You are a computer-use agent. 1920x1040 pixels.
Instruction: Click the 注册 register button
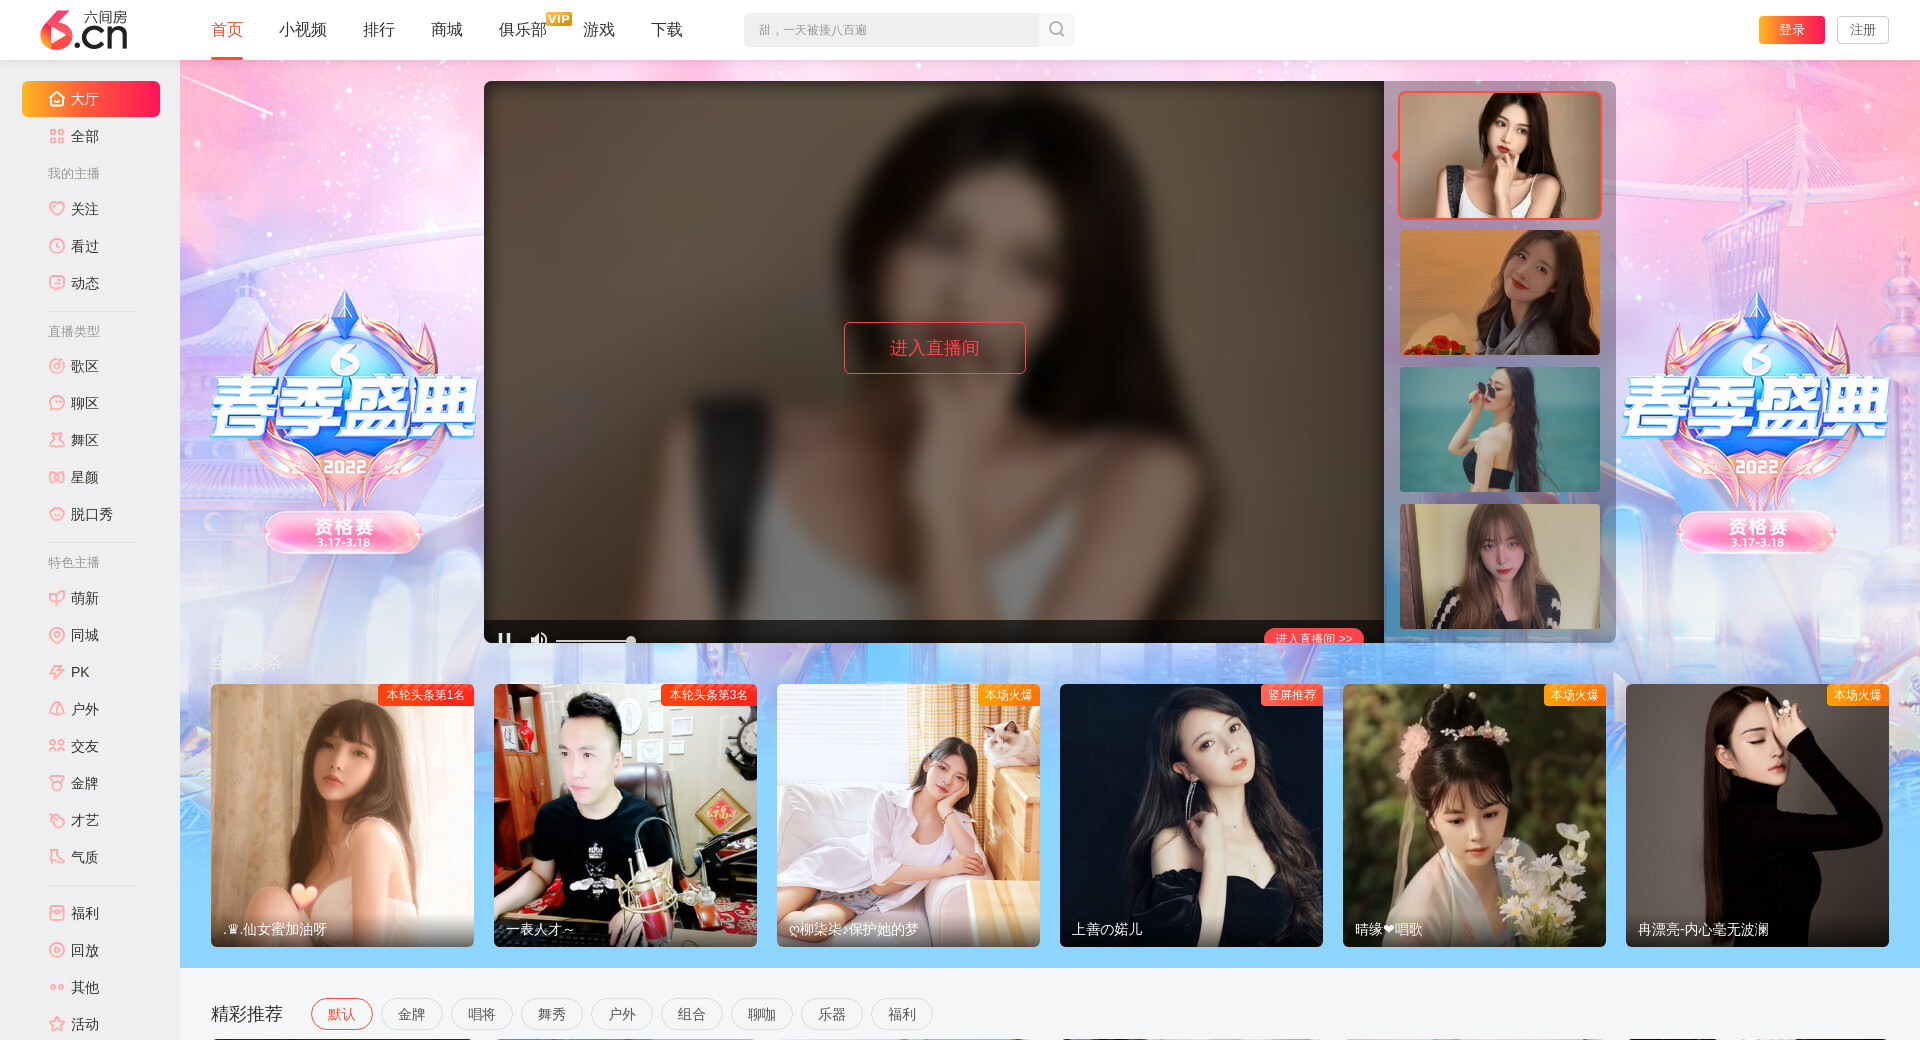pyautogui.click(x=1862, y=30)
